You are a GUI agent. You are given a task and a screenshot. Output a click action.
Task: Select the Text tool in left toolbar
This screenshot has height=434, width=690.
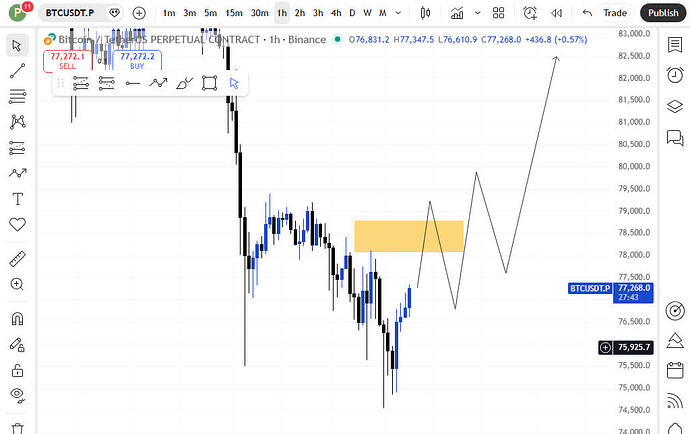pos(17,198)
